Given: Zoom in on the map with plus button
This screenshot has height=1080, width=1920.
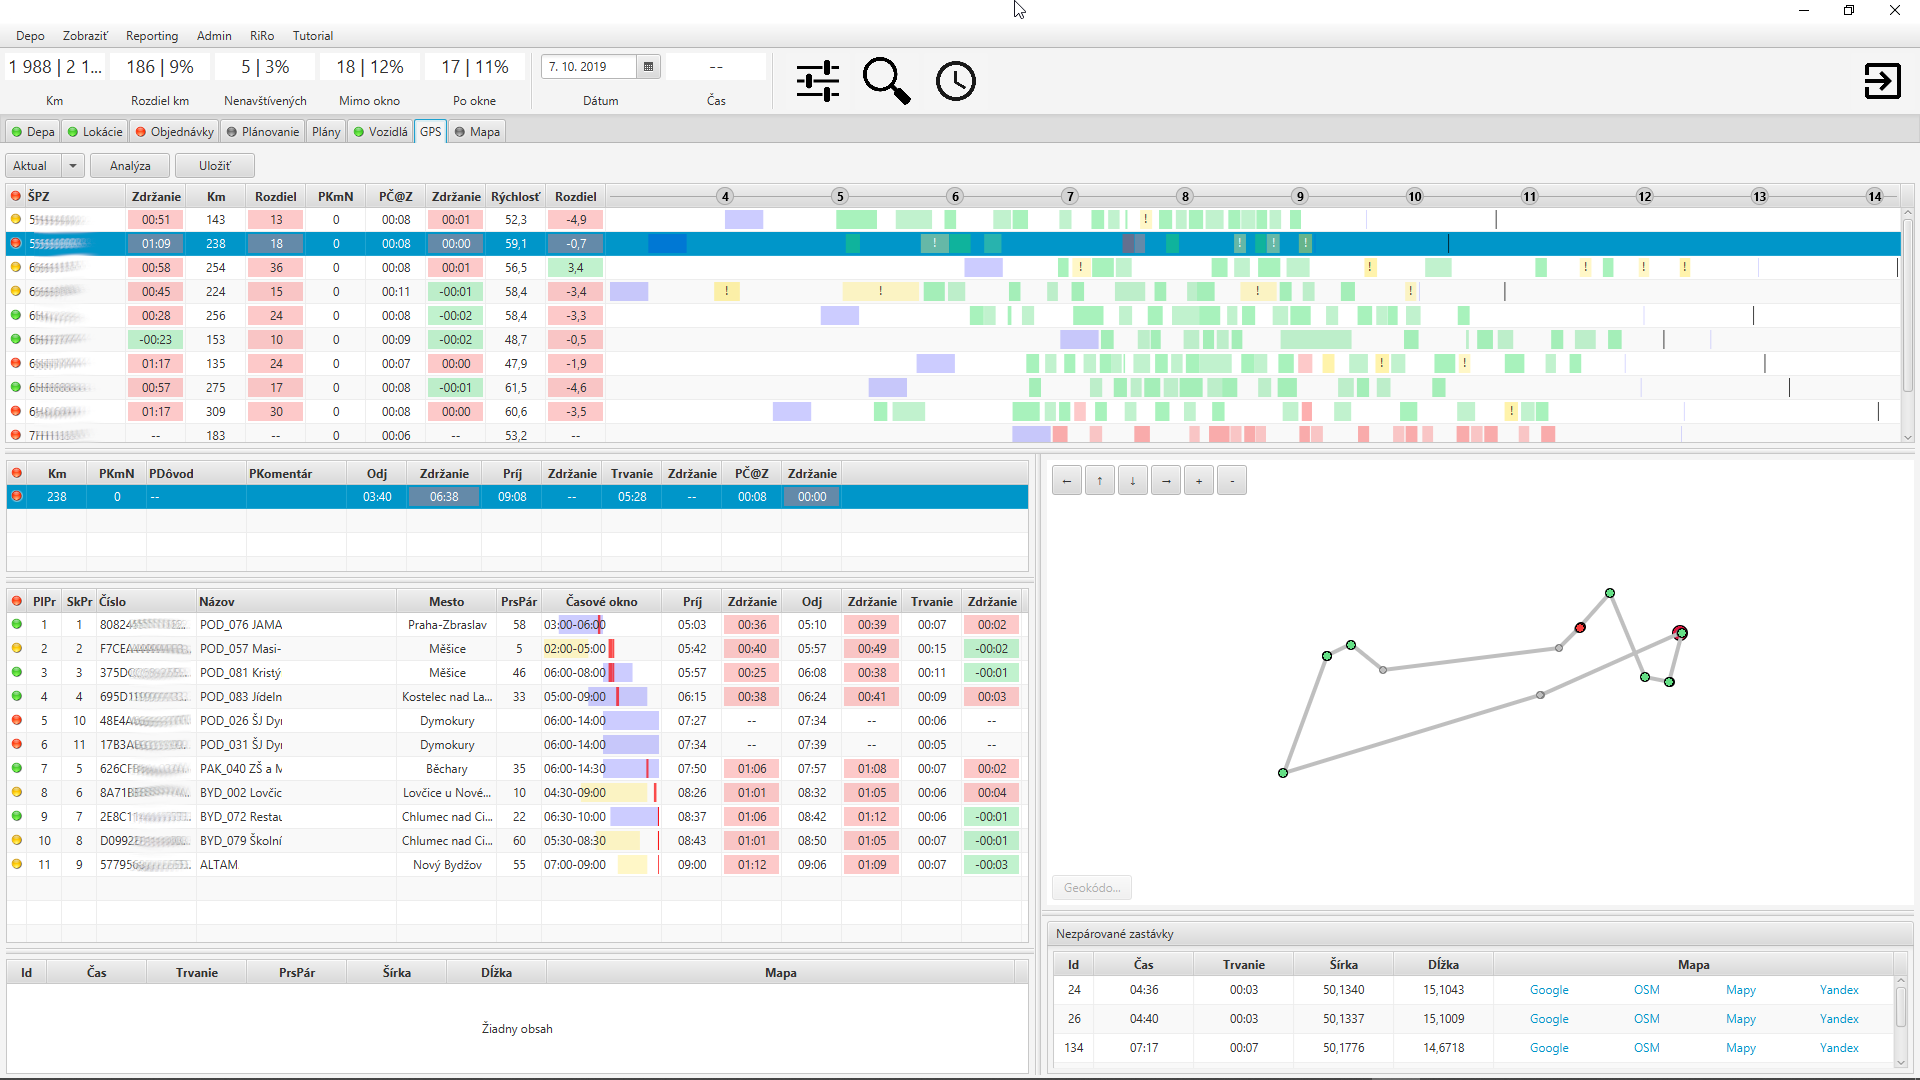Looking at the screenshot, I should [x=1199, y=480].
